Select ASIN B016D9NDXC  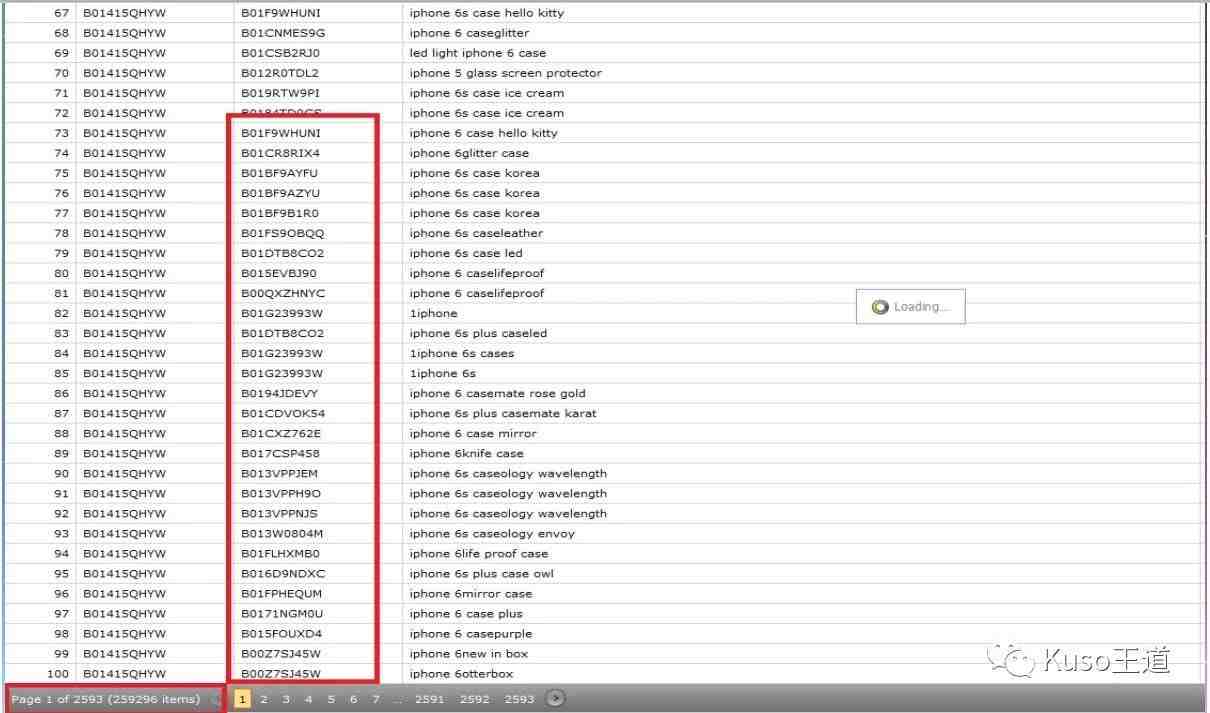[x=283, y=573]
